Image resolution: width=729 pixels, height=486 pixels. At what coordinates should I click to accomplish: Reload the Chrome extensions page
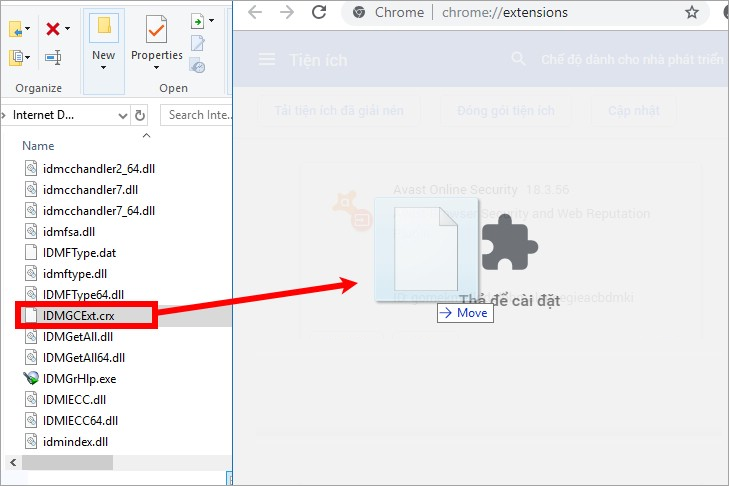pos(319,13)
